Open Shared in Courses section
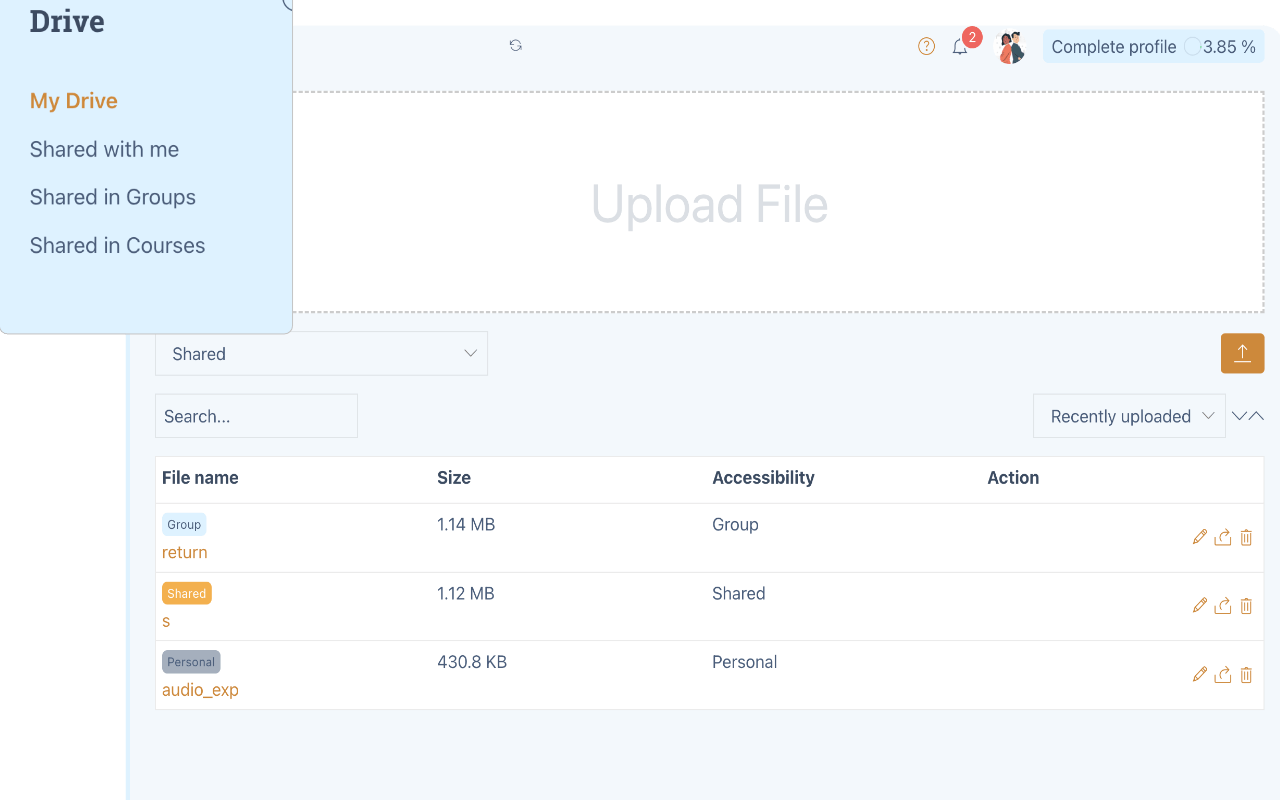Image resolution: width=1280 pixels, height=800 pixels. 117,245
